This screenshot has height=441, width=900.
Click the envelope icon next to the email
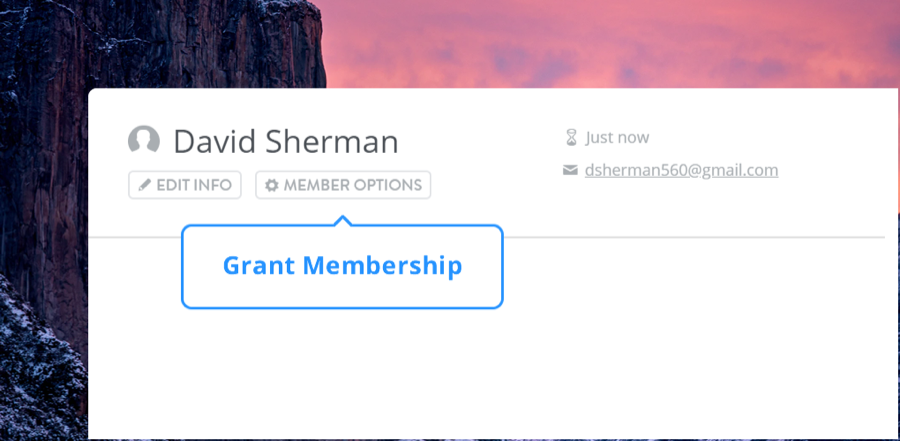click(x=571, y=170)
